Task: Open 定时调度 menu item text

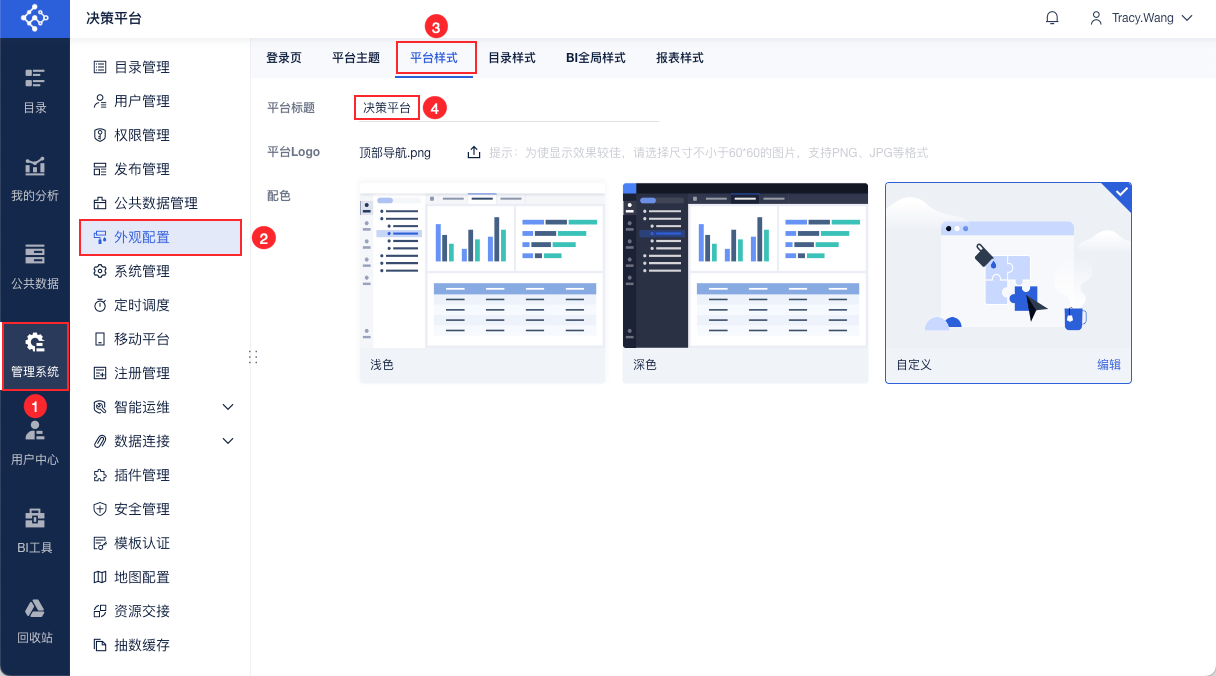Action: (142, 305)
